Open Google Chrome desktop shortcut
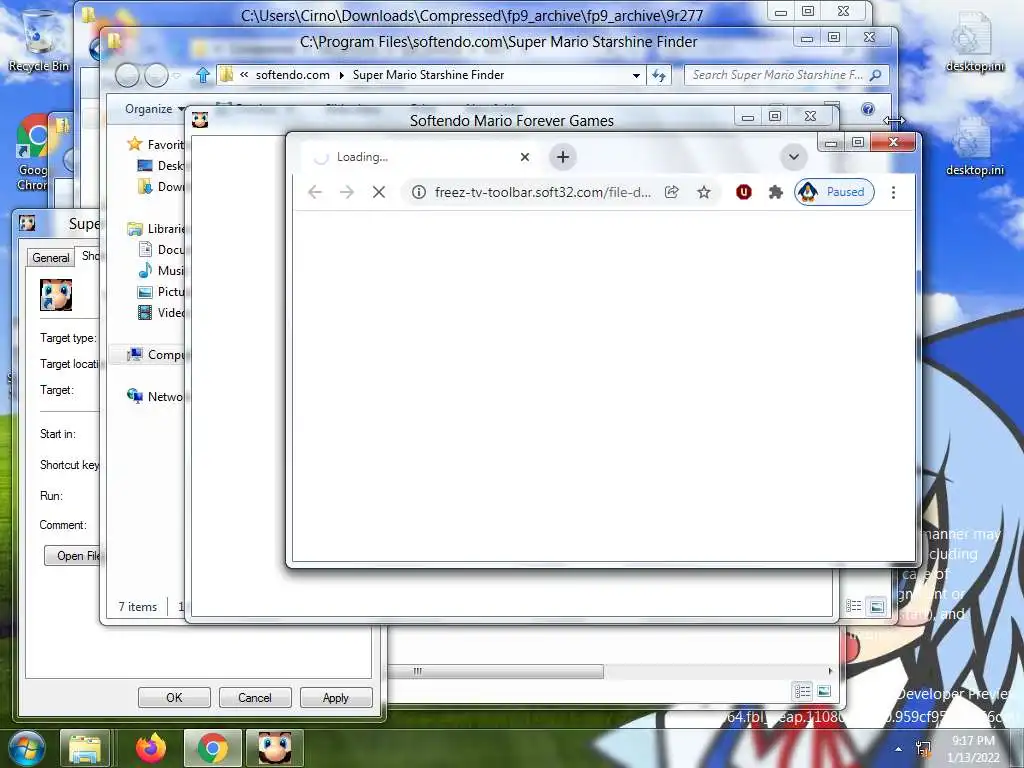This screenshot has height=768, width=1024. click(32, 152)
